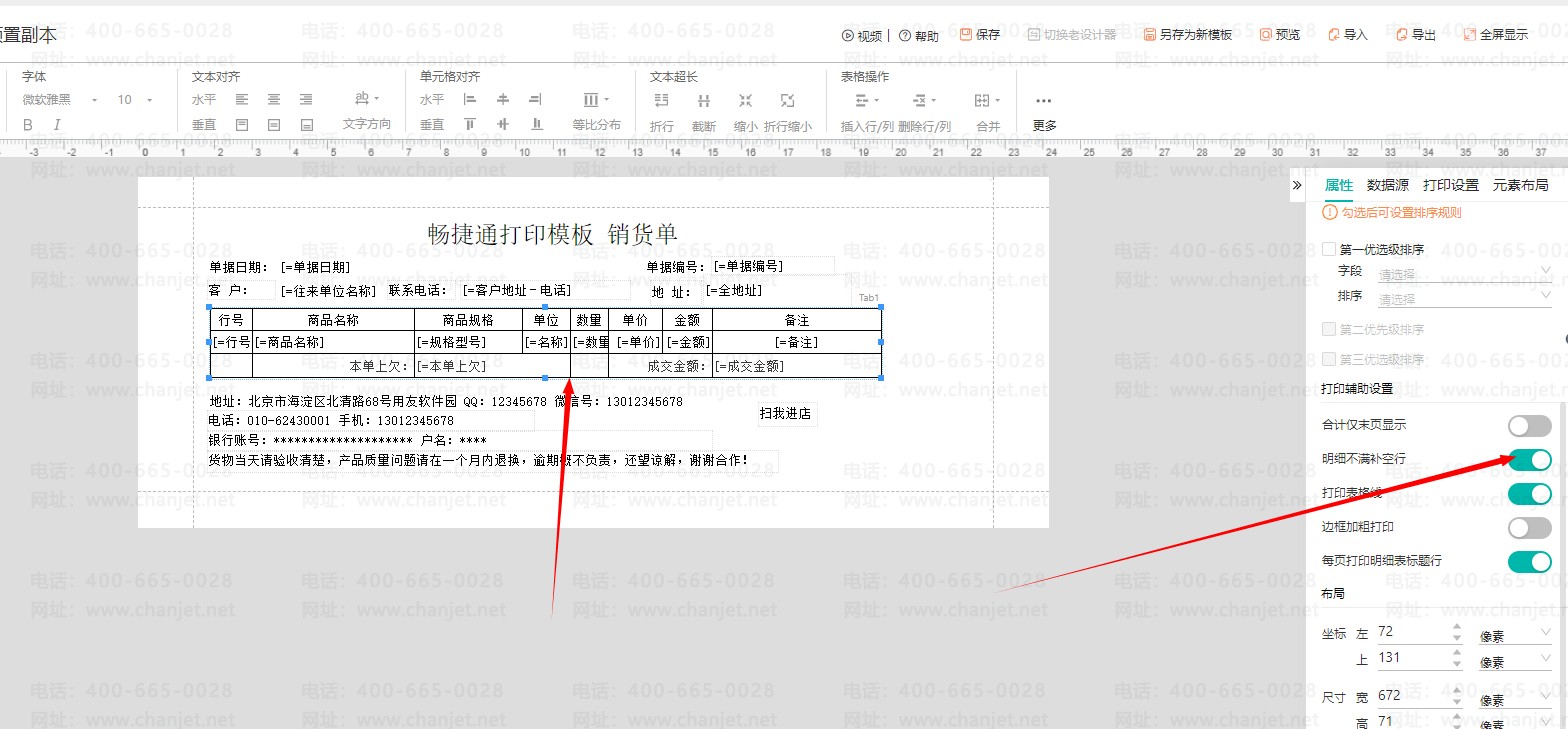The height and width of the screenshot is (729, 1568).
Task: Click the 缩小 shrink text icon
Action: 745,101
